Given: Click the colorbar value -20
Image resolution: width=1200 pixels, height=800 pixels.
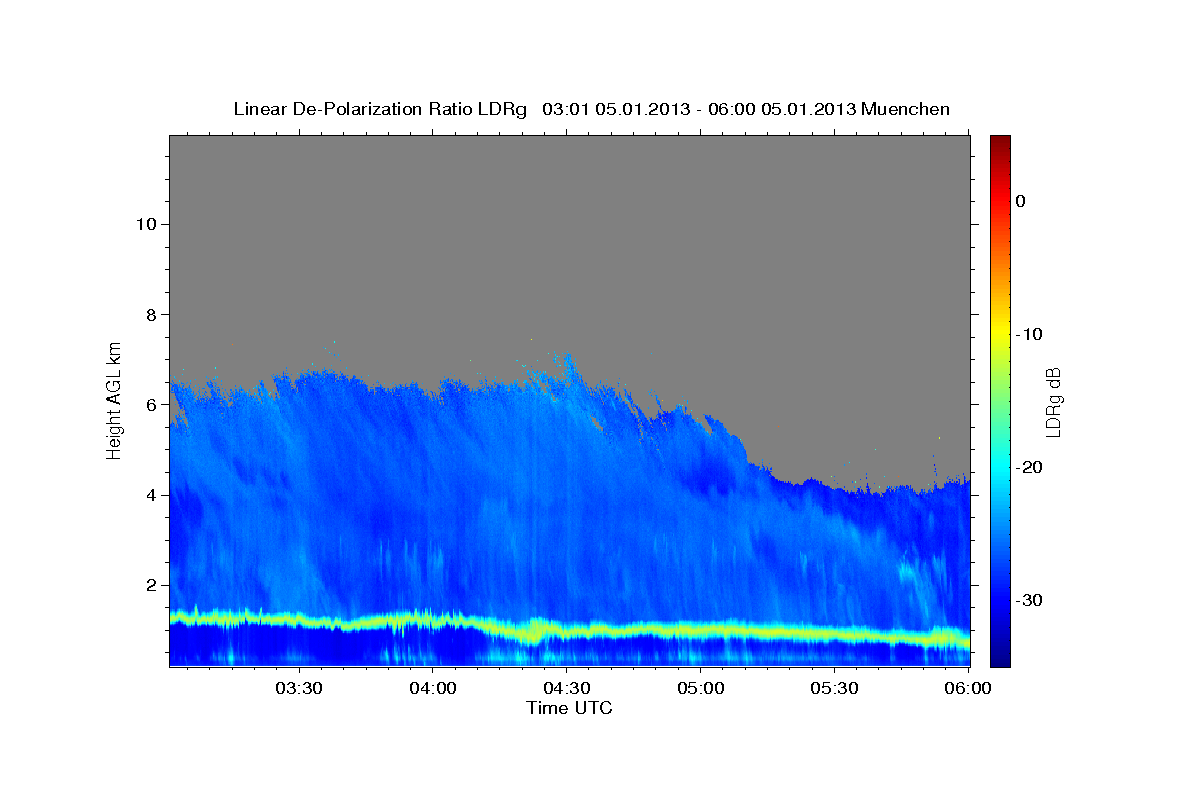Looking at the screenshot, I should click(1030, 467).
